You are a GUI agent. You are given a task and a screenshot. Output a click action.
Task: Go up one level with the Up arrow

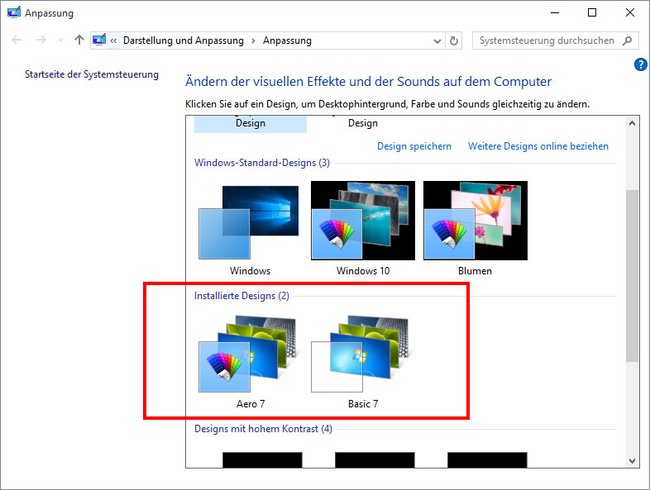pos(79,40)
